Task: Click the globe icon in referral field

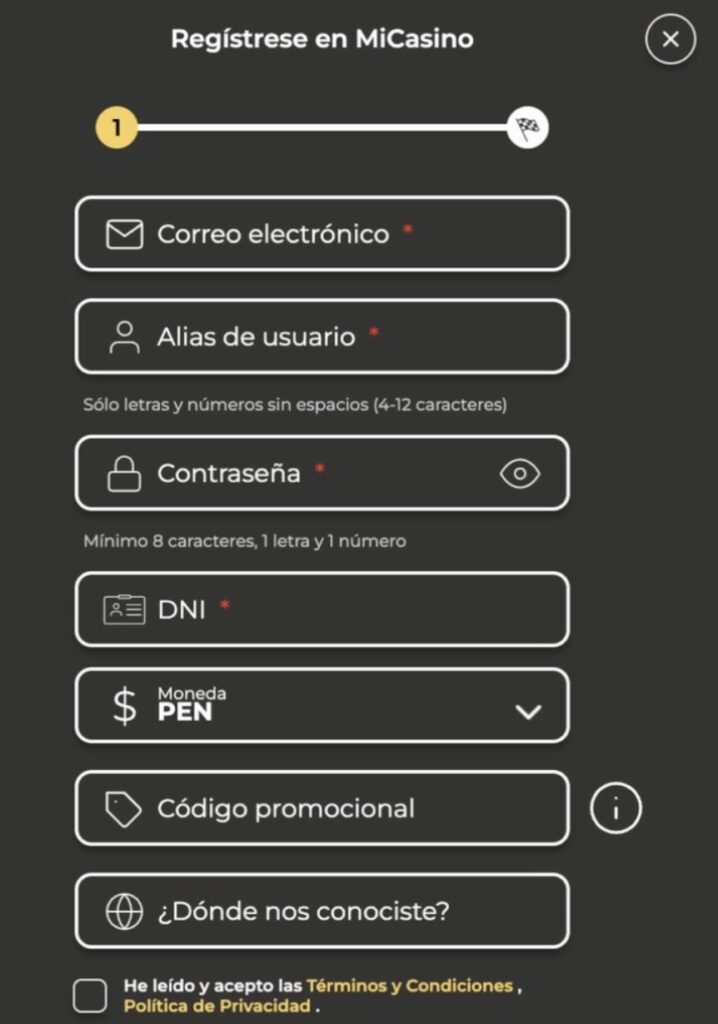Action: 124,912
